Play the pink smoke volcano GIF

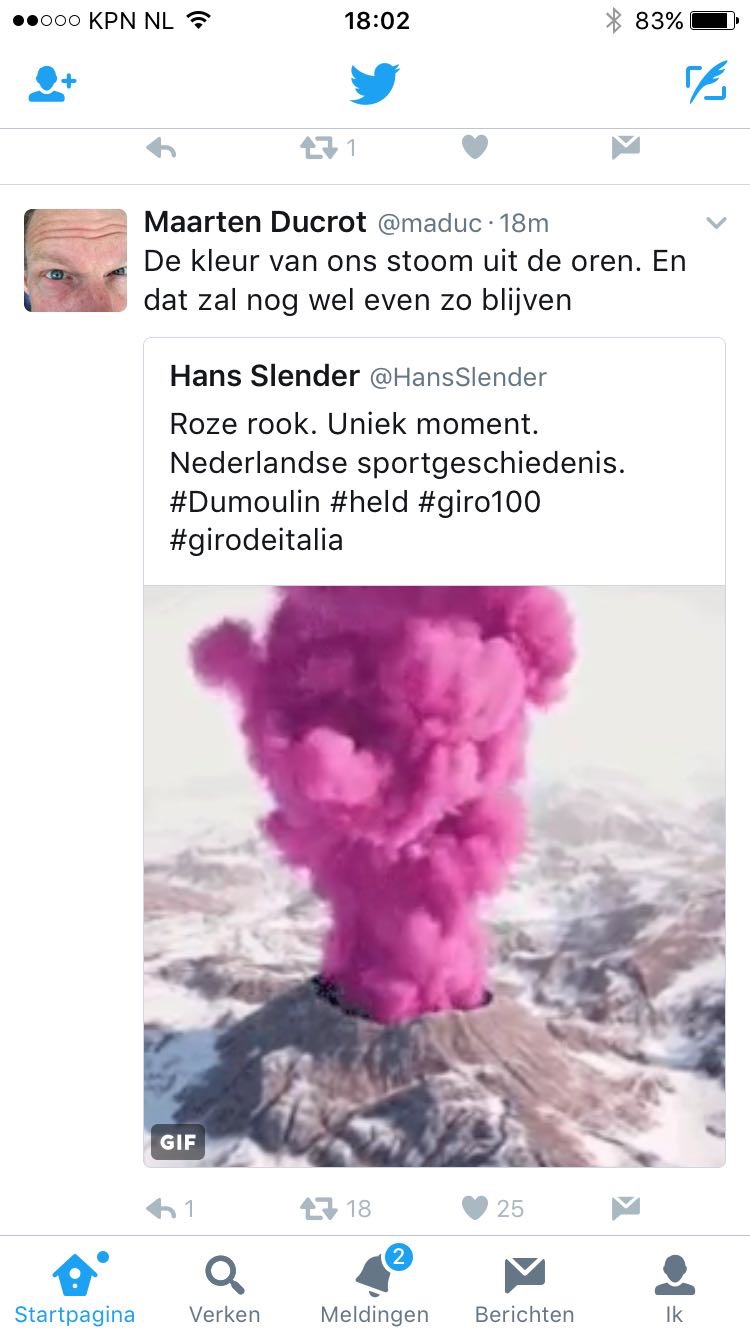click(x=434, y=876)
